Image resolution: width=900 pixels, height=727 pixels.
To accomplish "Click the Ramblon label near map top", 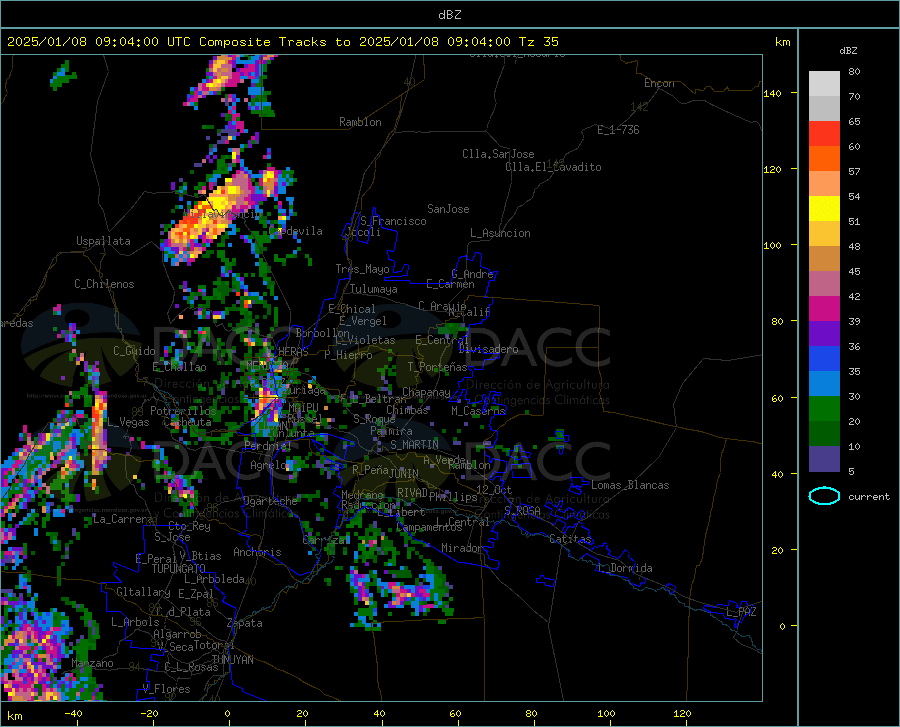I will coord(360,122).
